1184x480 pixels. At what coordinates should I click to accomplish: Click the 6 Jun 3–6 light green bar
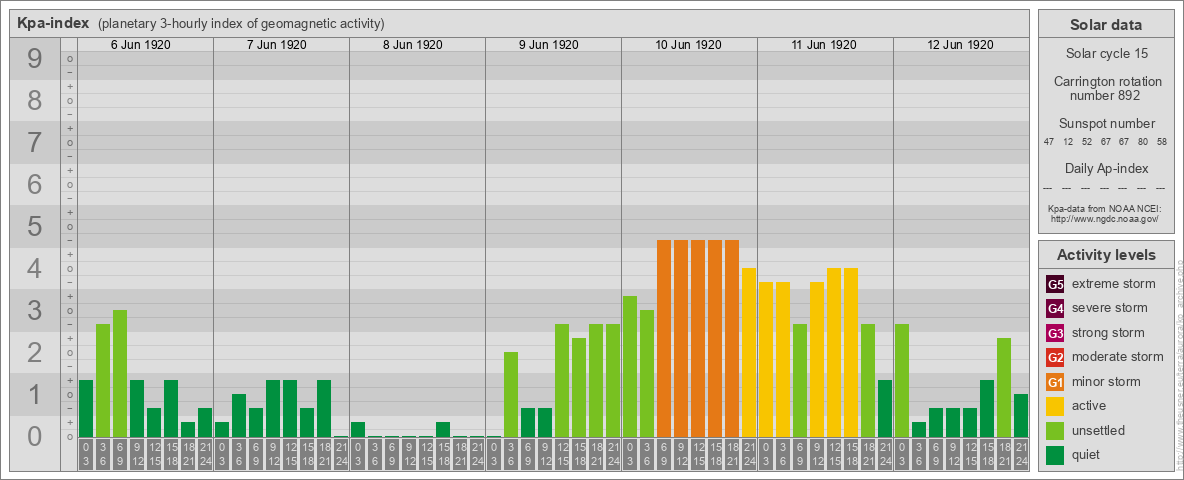pos(103,380)
